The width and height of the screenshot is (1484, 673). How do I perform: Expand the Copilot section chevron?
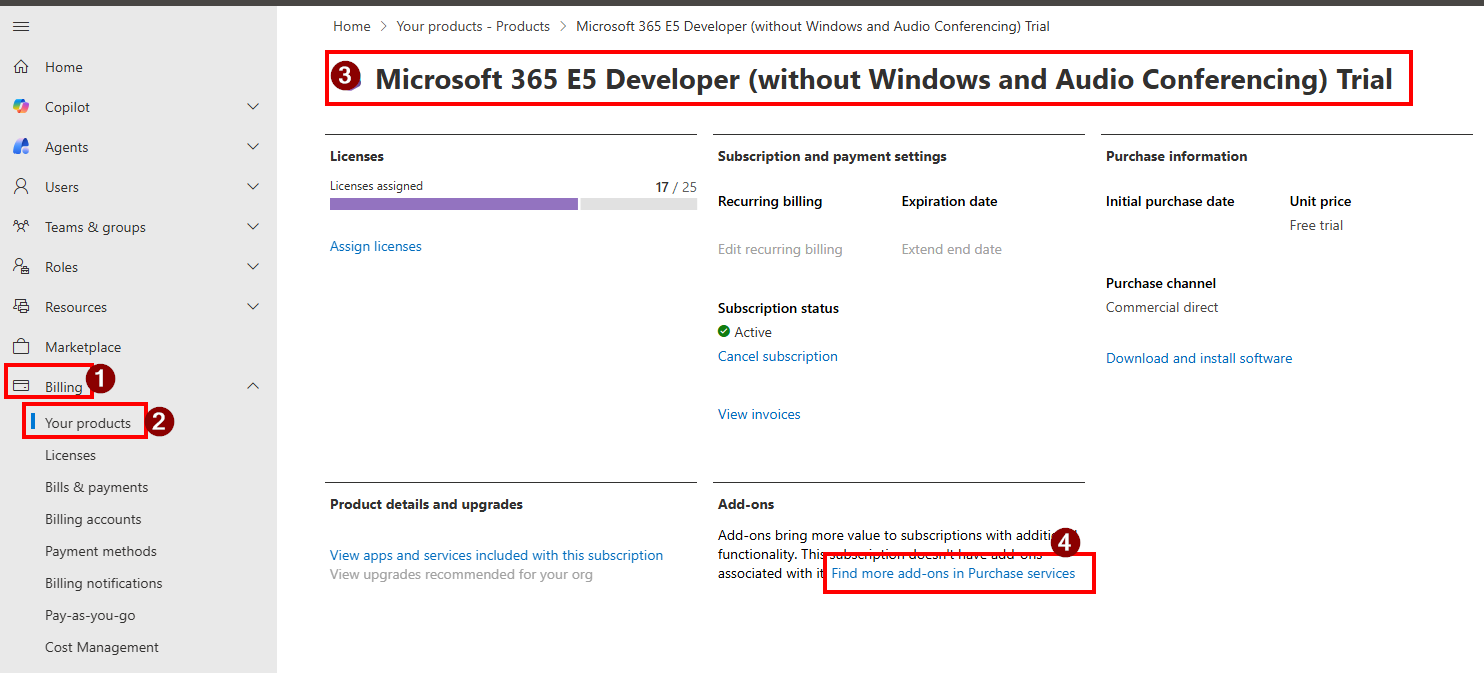[x=253, y=107]
